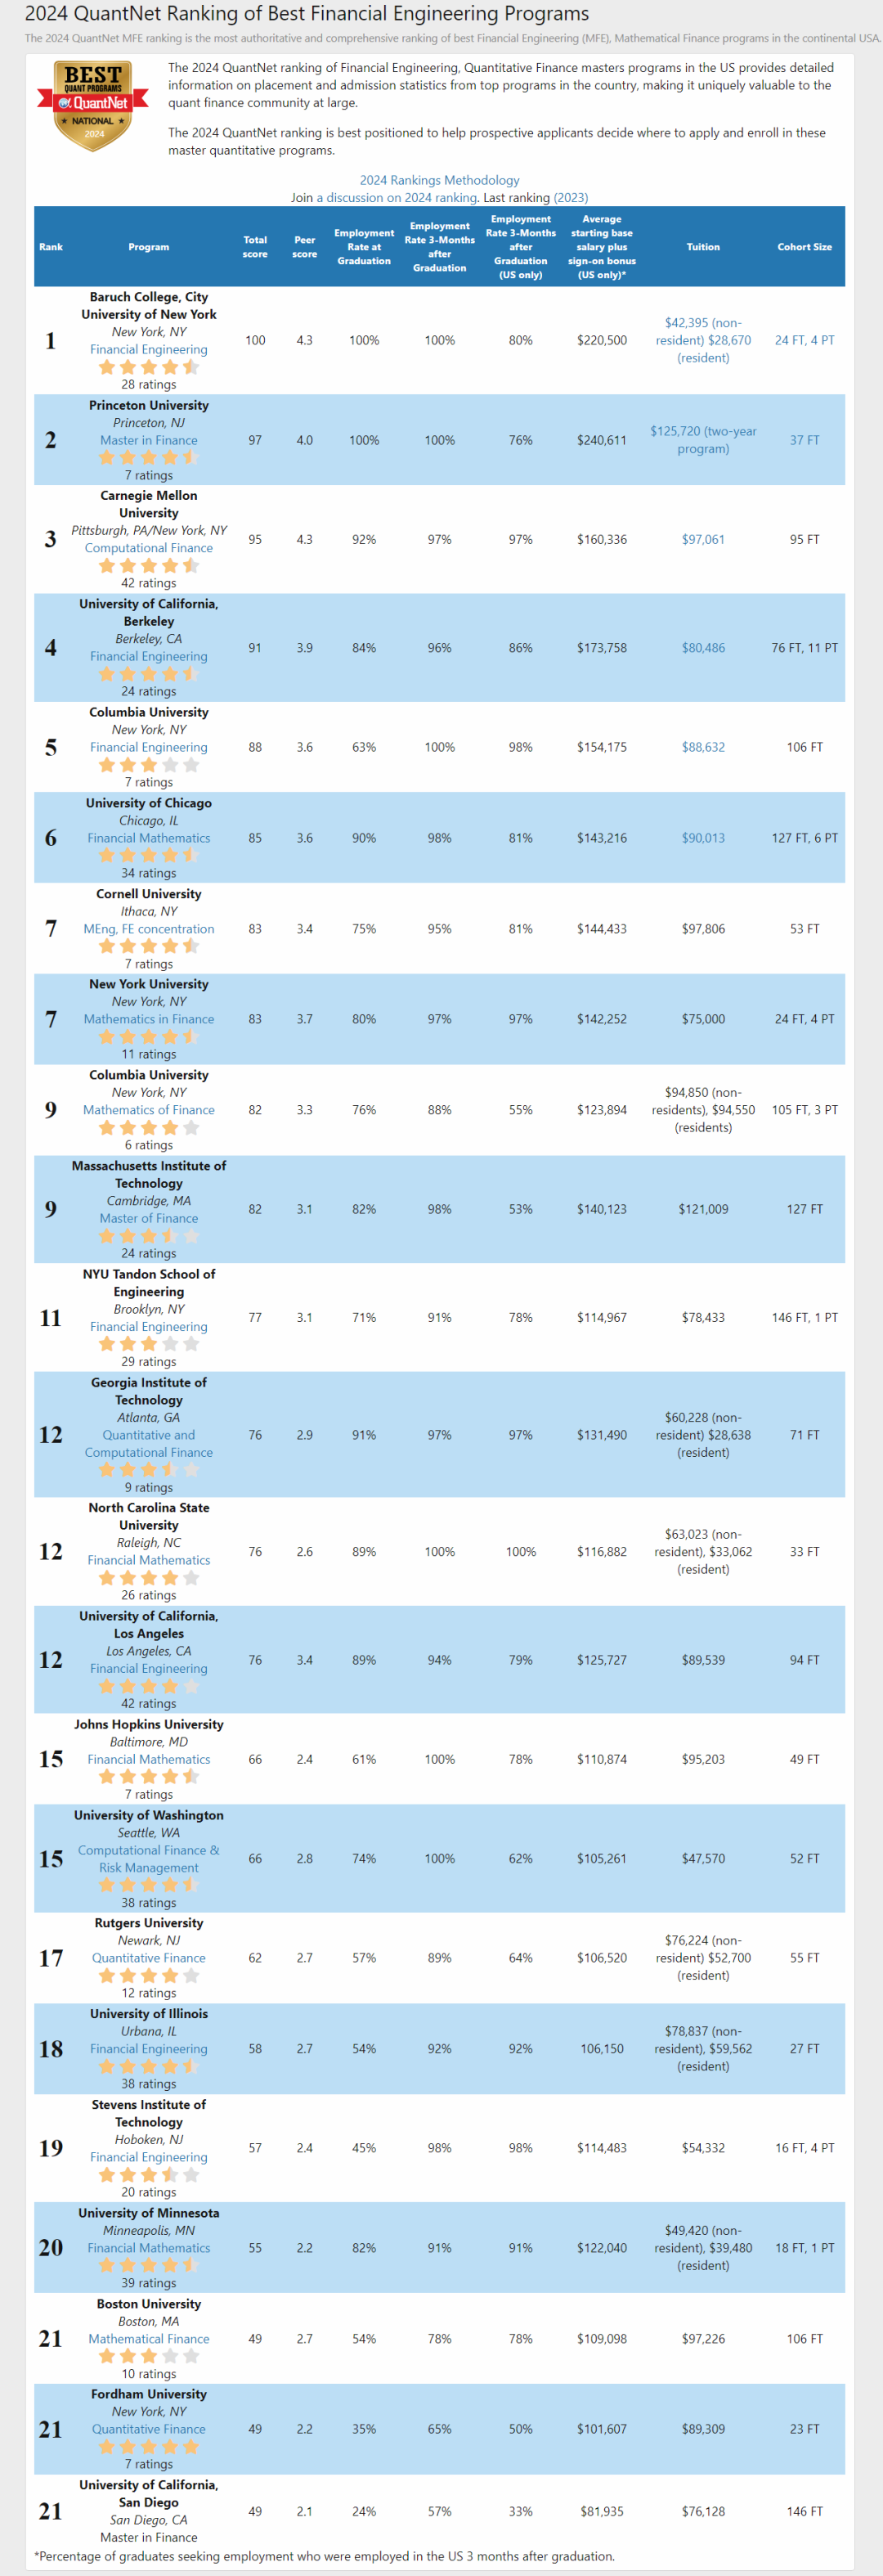Click the Best Quant Programs QuantNet badge
Screen dimensions: 883x2576
click(93, 105)
